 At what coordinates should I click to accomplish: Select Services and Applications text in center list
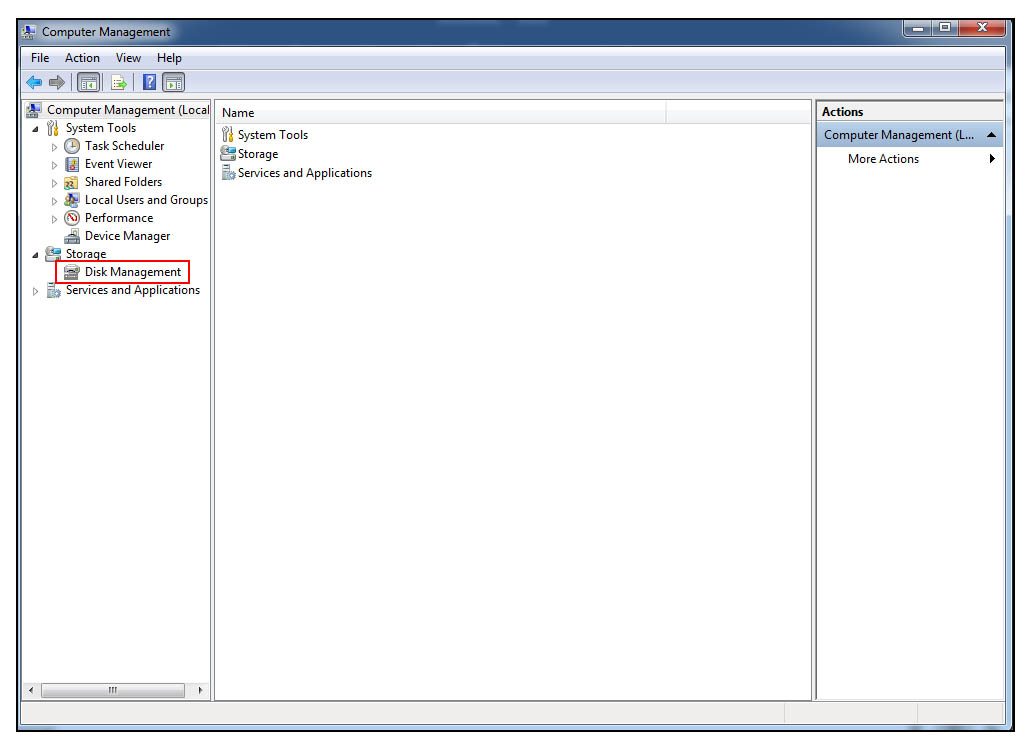[x=305, y=173]
